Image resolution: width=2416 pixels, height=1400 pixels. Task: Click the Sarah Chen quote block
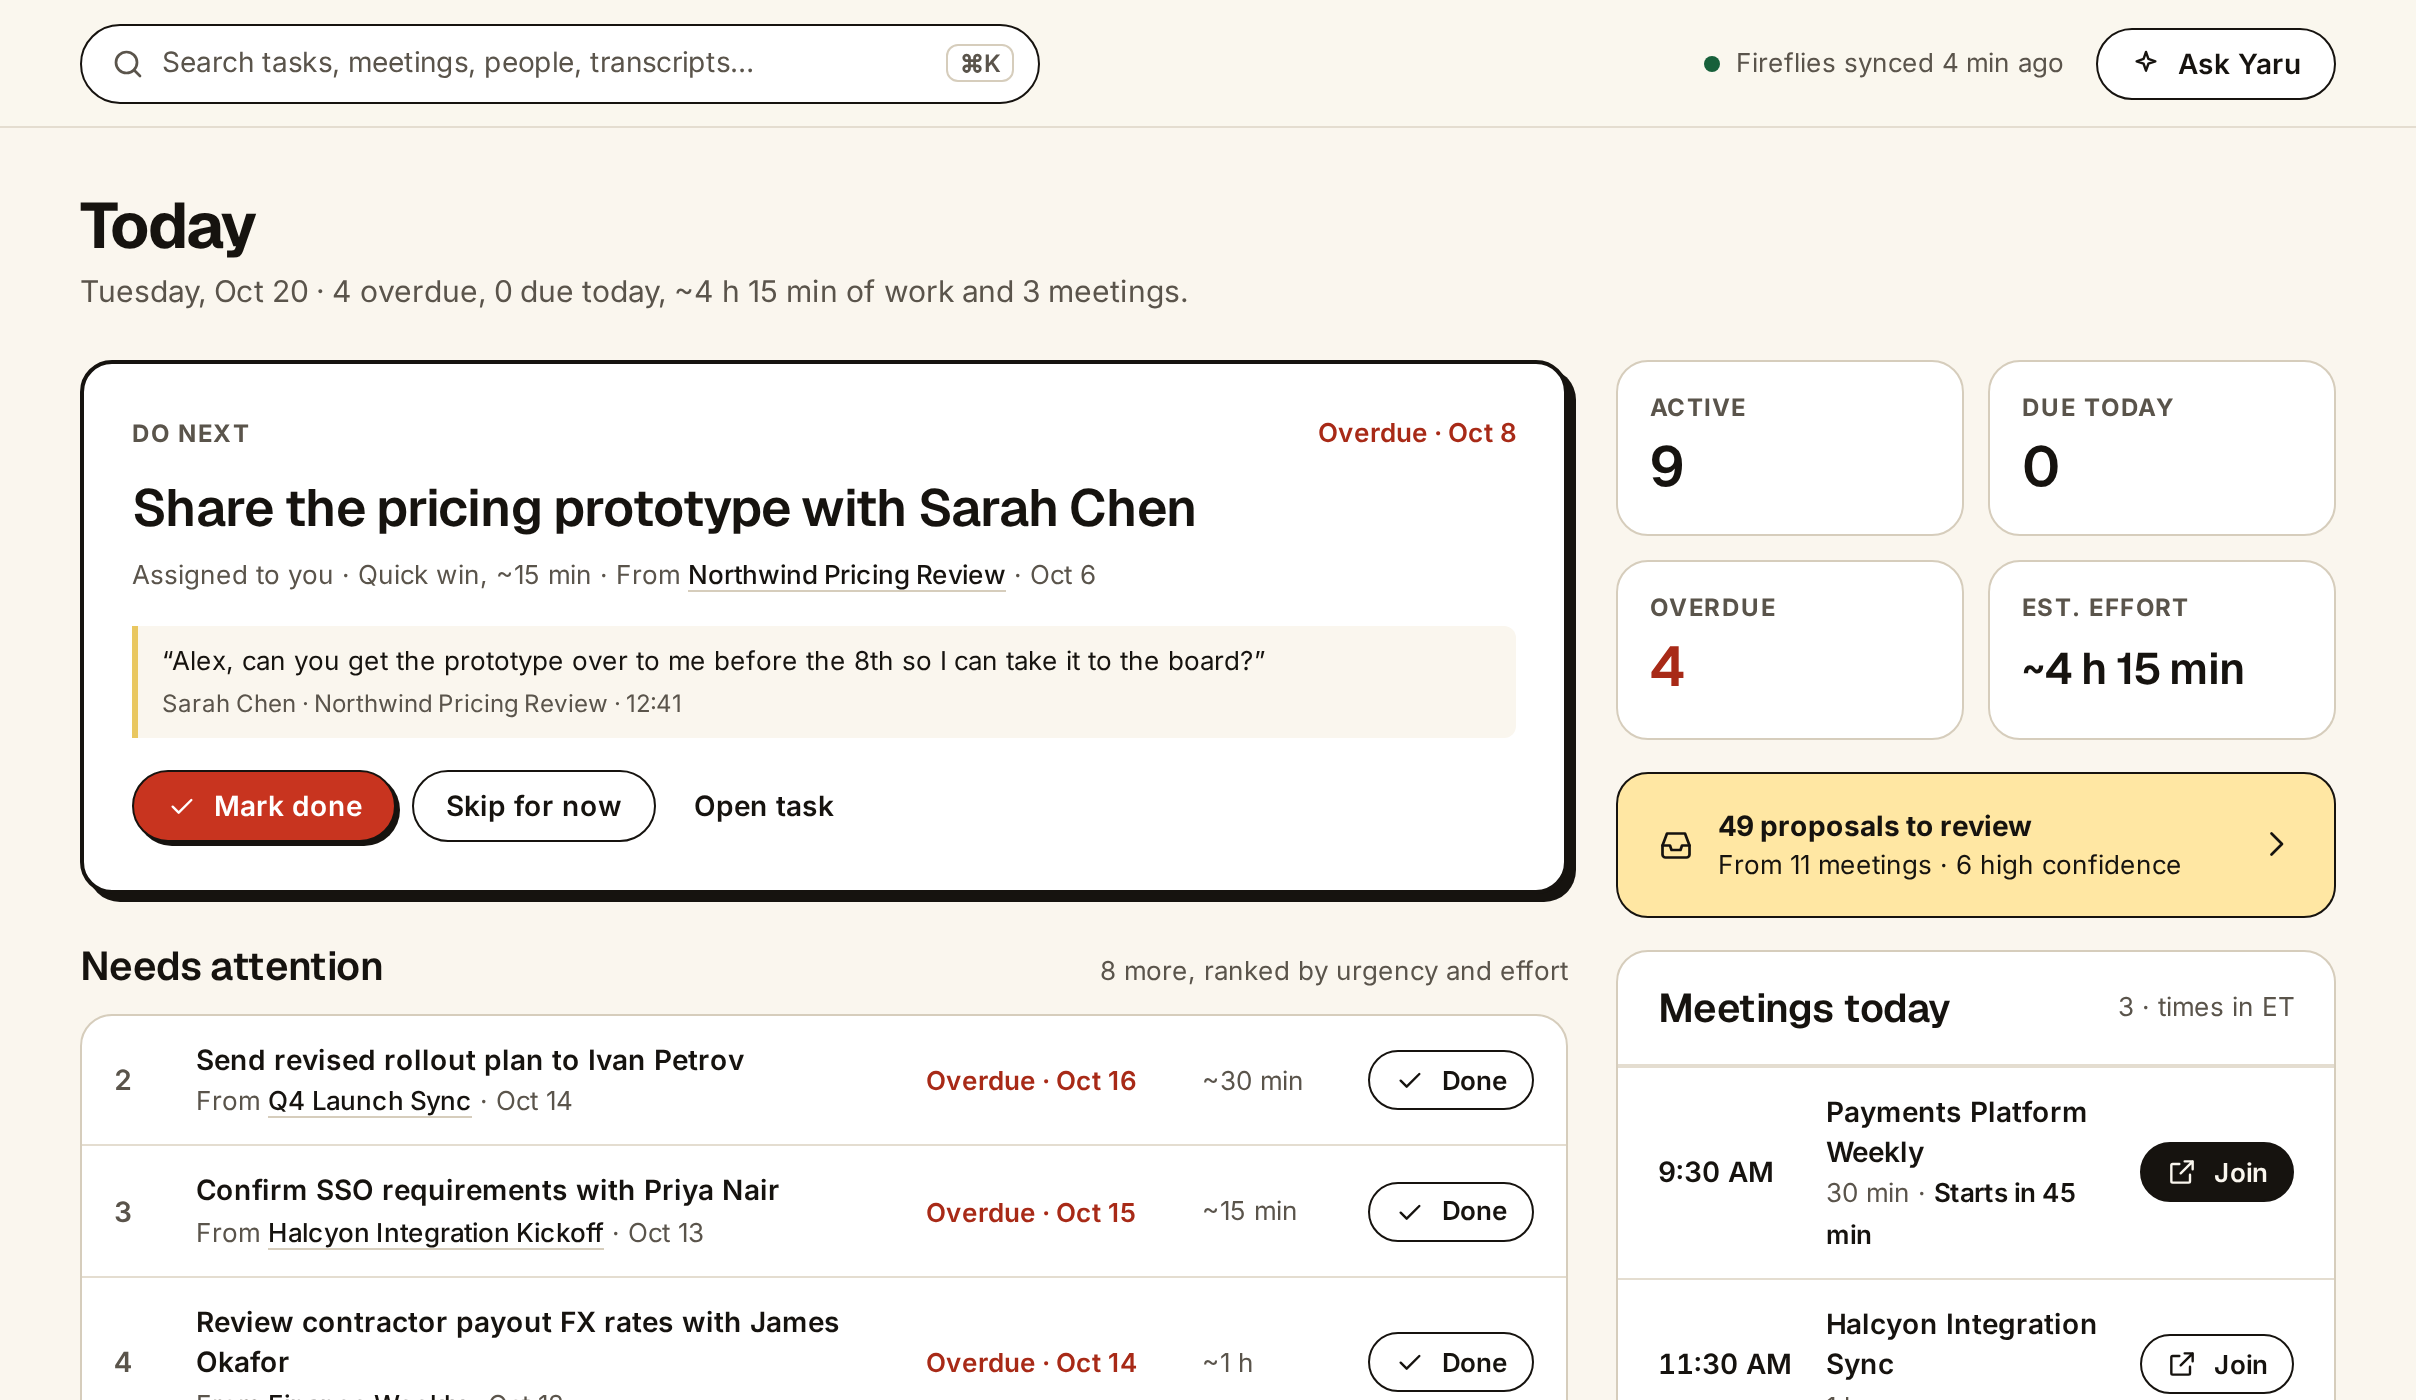click(824, 682)
